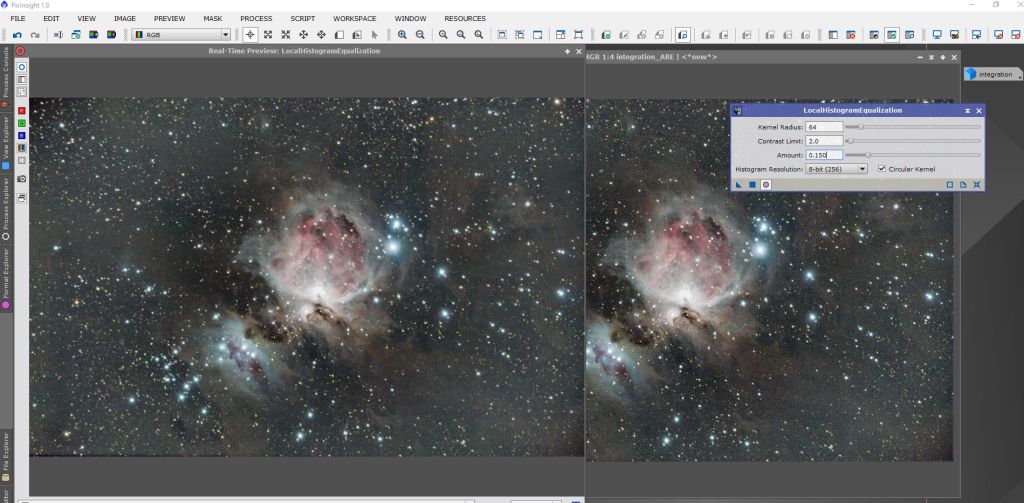Click the Apply square in LocalHistogramEqualization dialog
Viewport: 1024px width, 503px height.
coord(752,185)
